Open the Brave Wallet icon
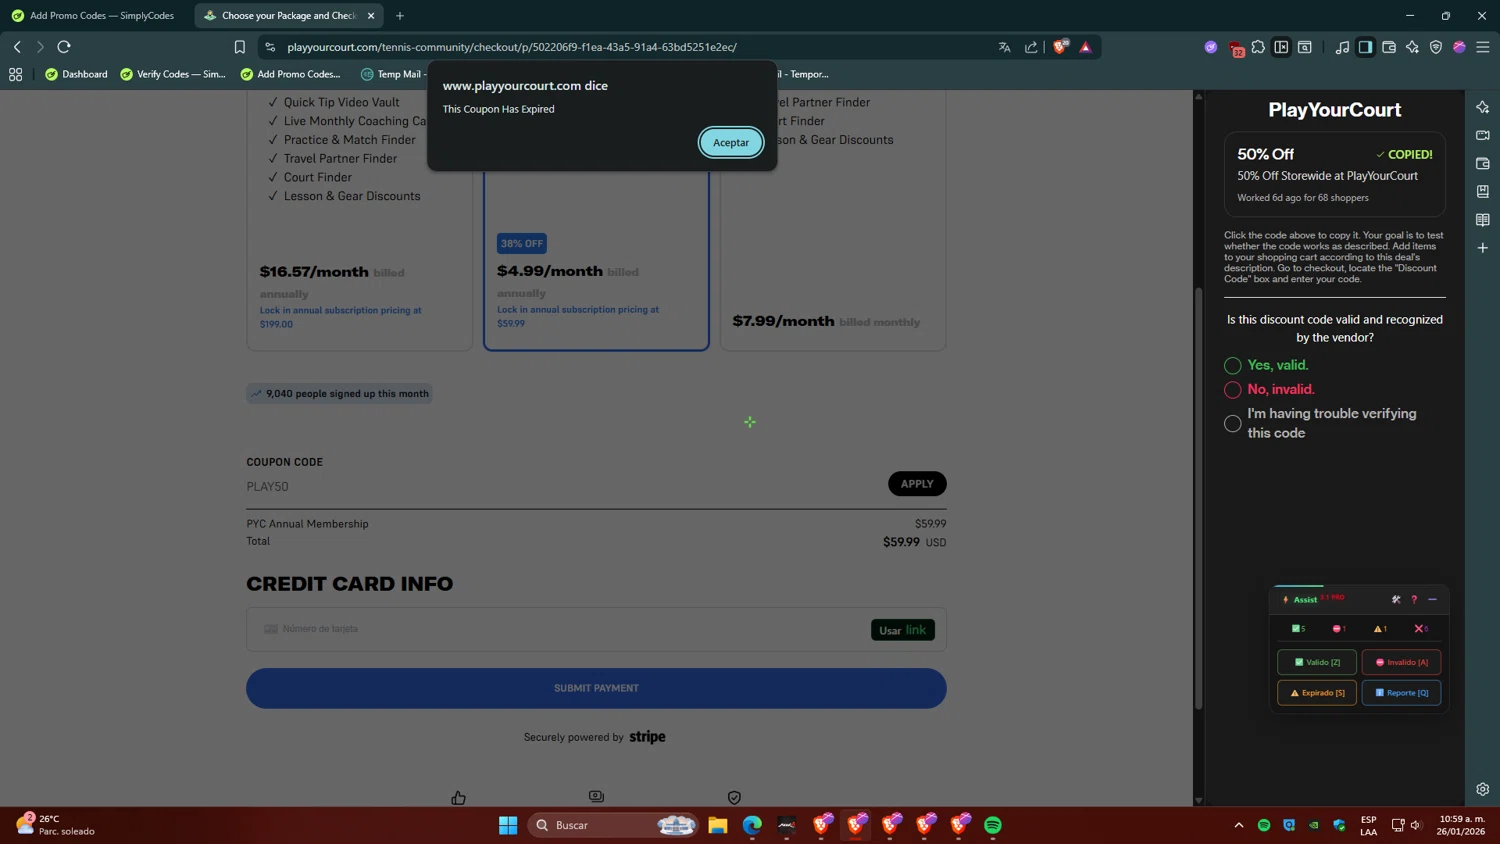Image resolution: width=1500 pixels, height=844 pixels. click(x=1389, y=47)
